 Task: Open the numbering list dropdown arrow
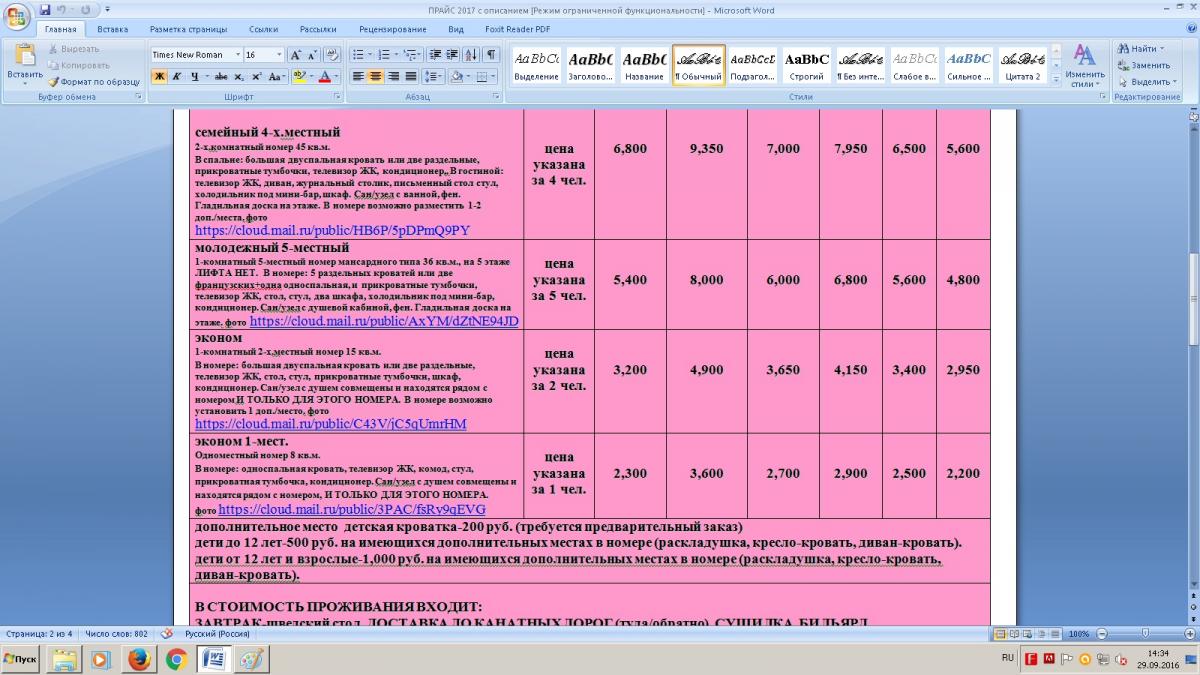tap(397, 55)
